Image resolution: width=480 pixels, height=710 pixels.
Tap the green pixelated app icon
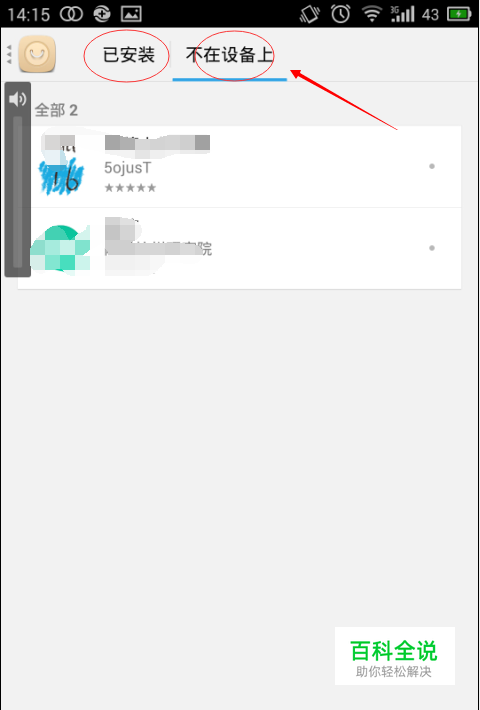tap(60, 249)
